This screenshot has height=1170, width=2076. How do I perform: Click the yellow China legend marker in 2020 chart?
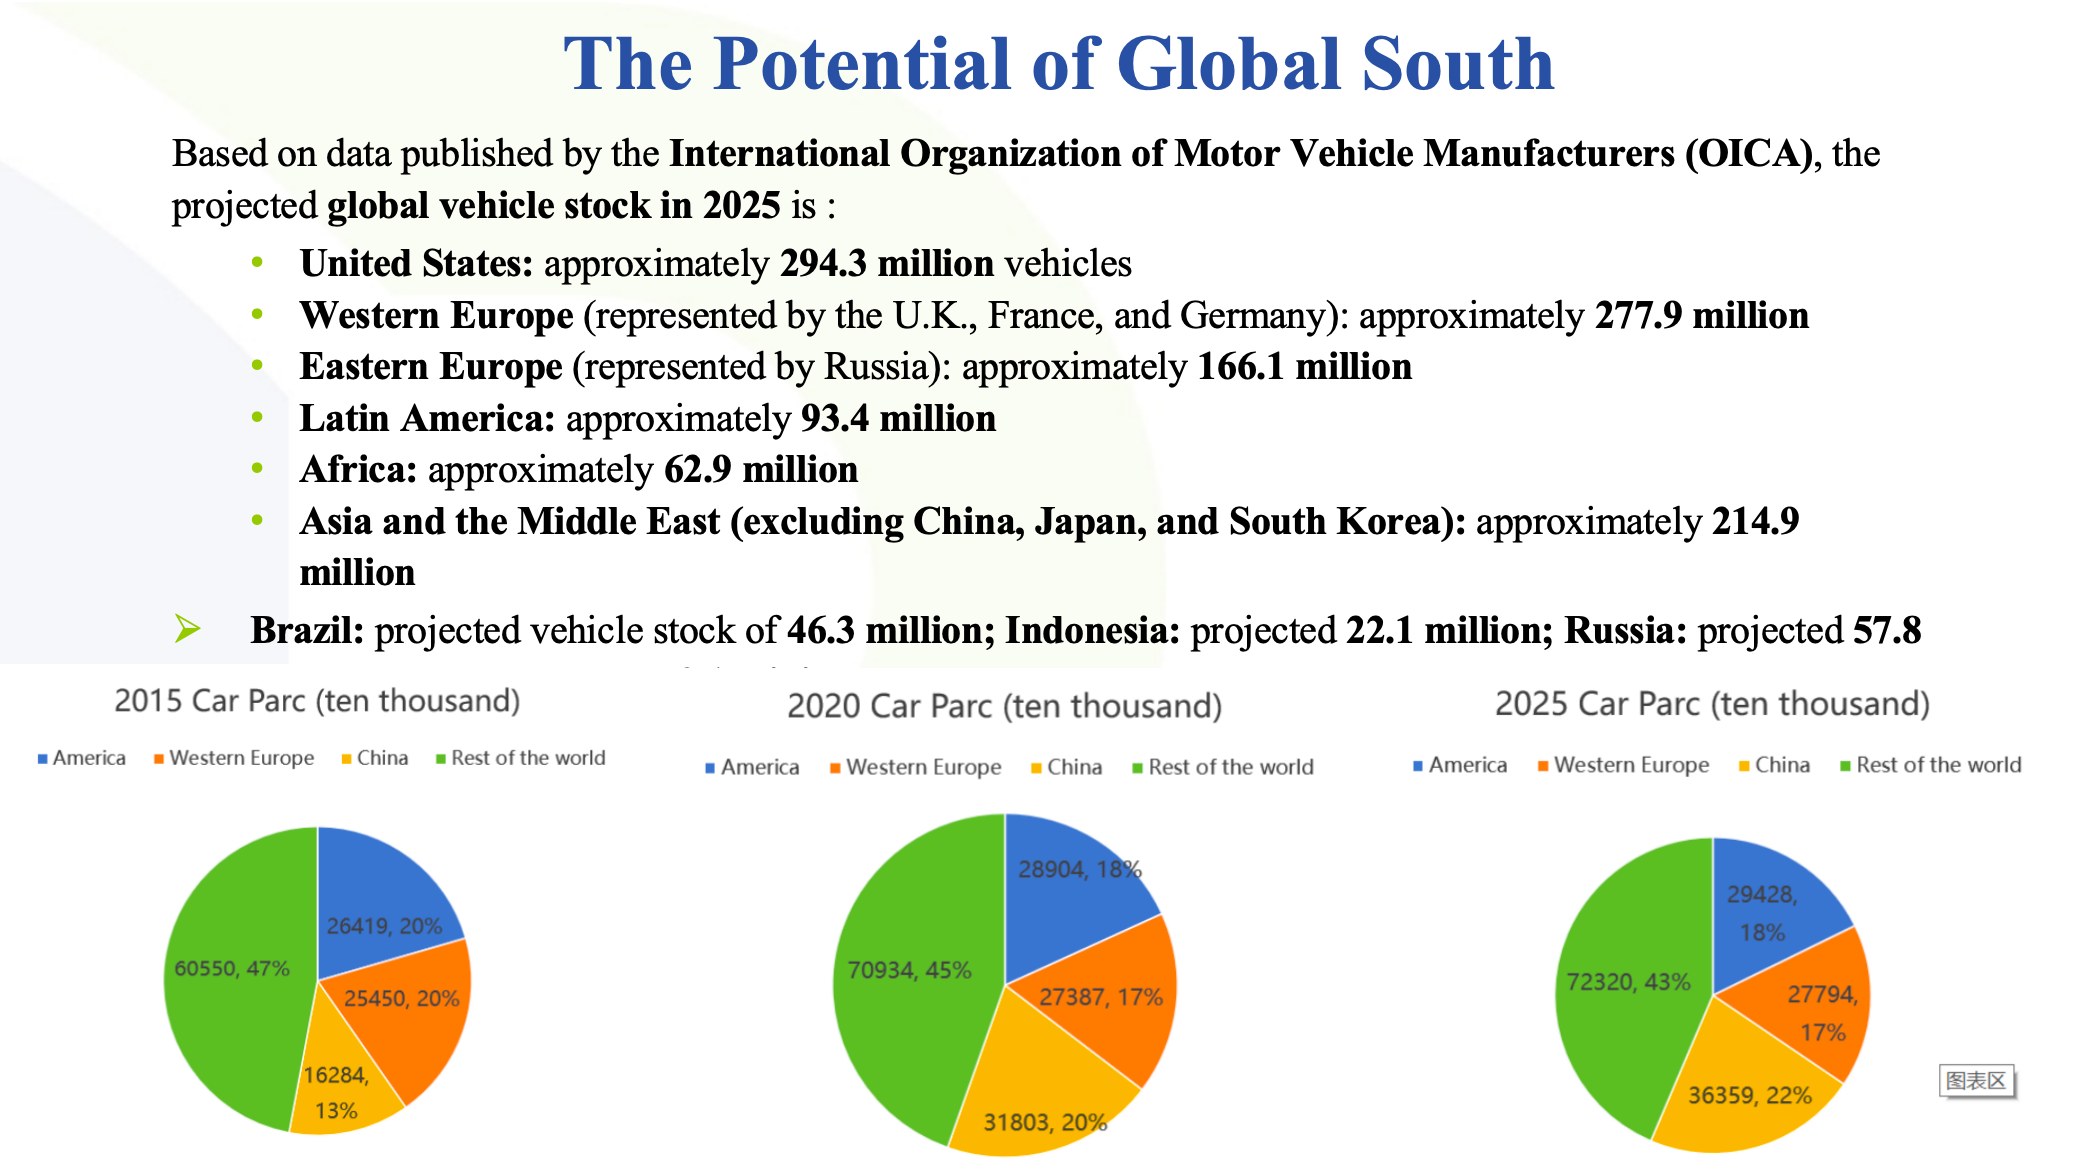1037,768
